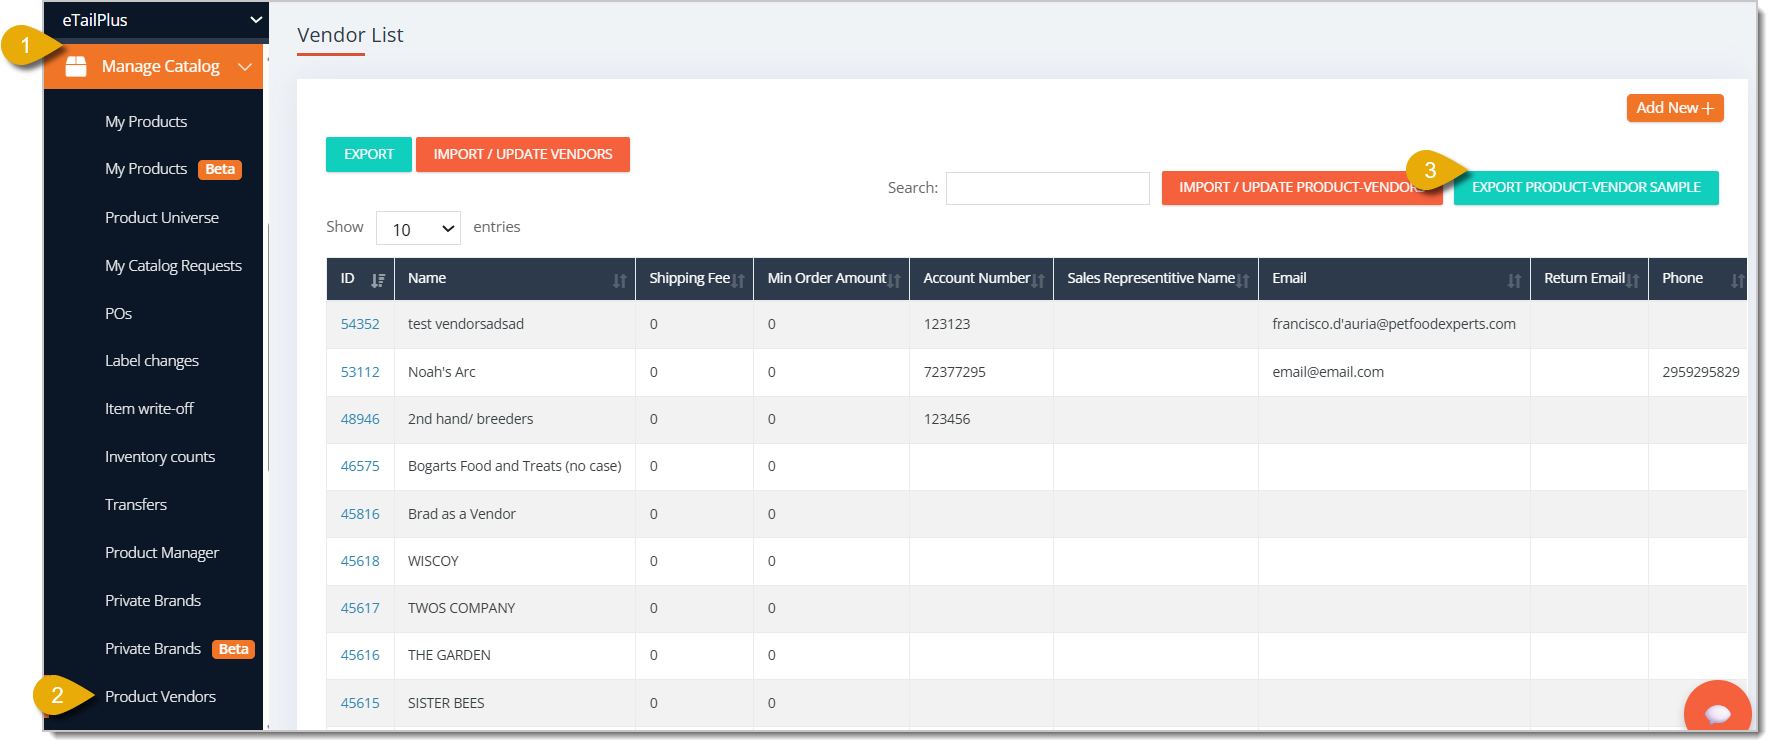Collapse the Manage Catalog chevron
The image size is (1773, 747).
tap(245, 67)
